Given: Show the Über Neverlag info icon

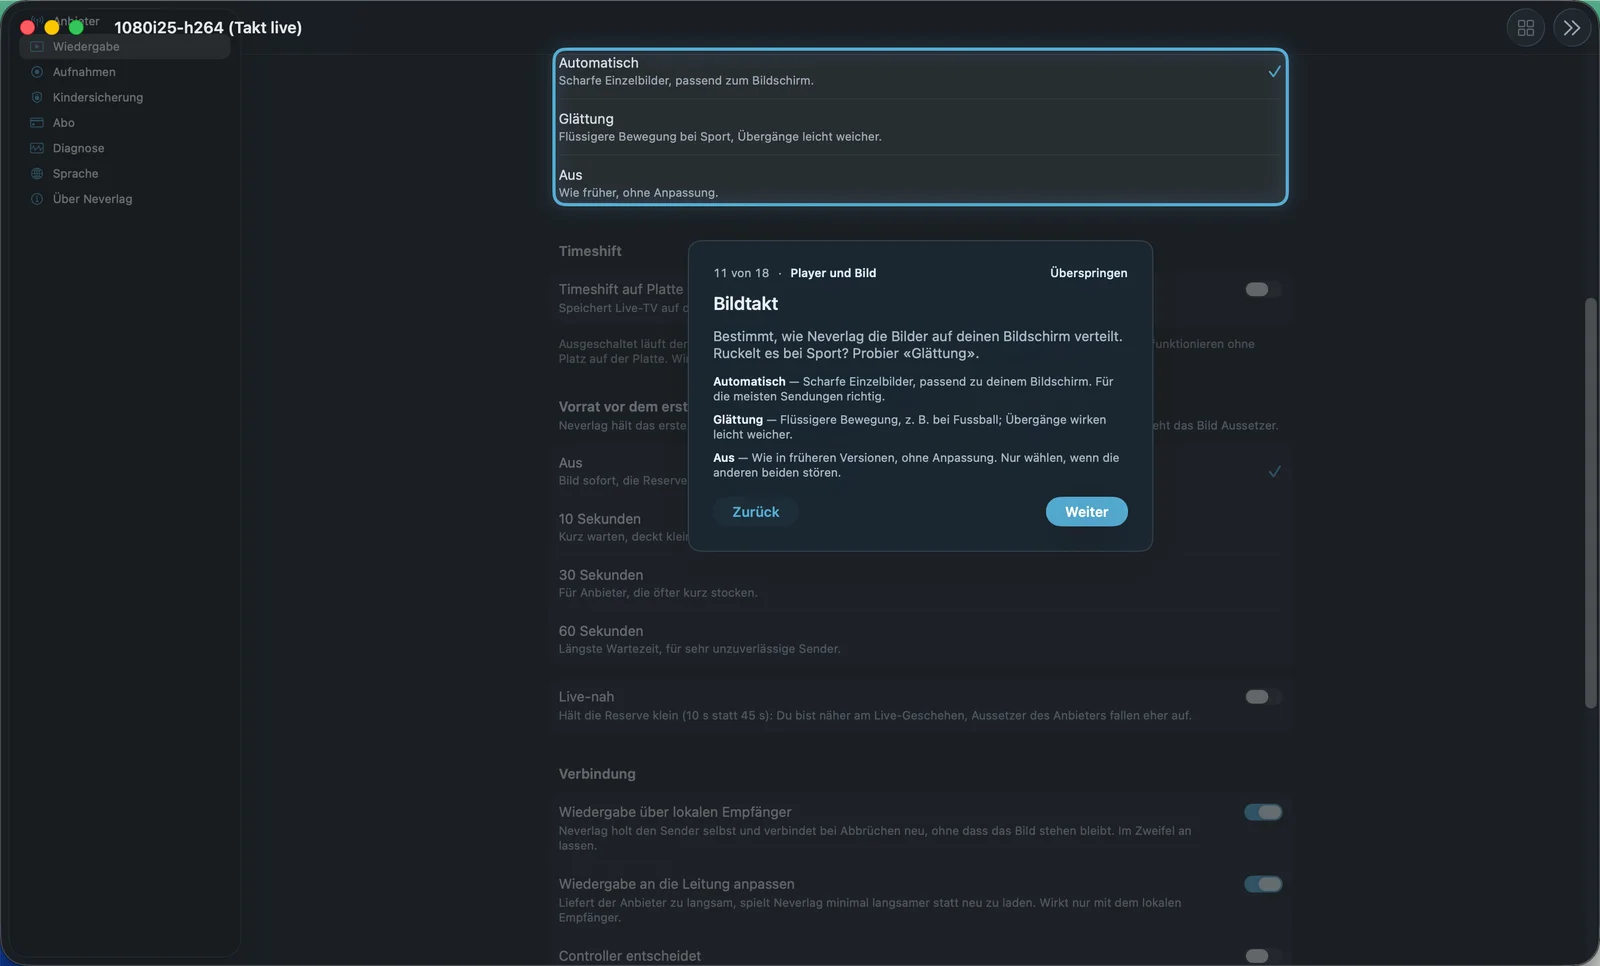Looking at the screenshot, I should pyautogui.click(x=37, y=199).
